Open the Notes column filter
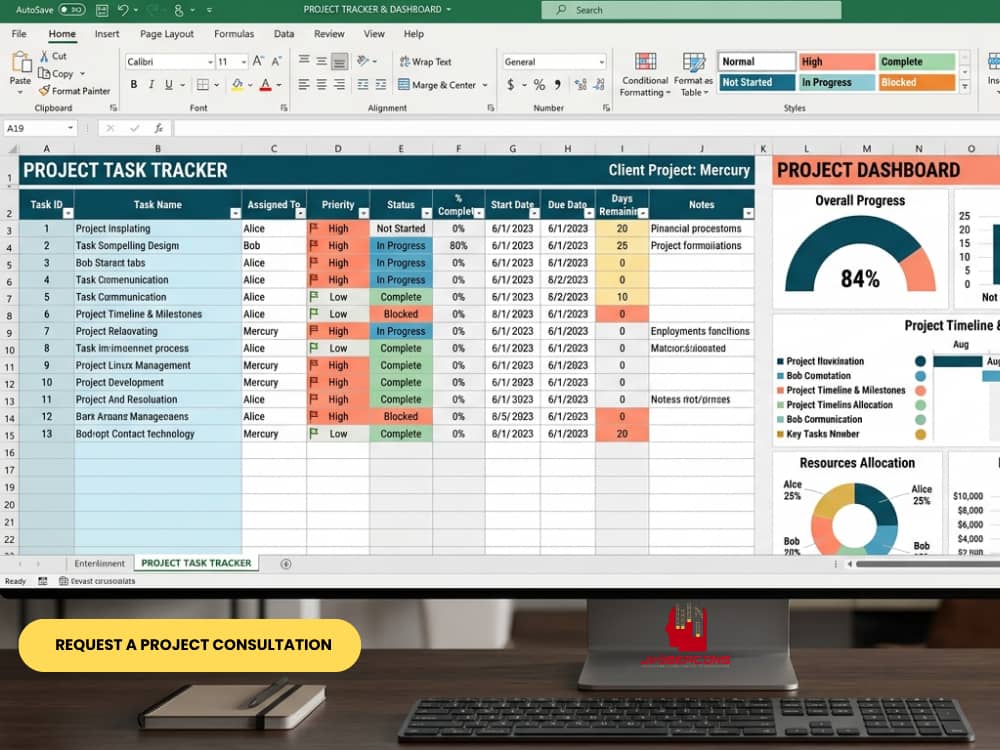Image resolution: width=1000 pixels, height=750 pixels. tap(748, 213)
